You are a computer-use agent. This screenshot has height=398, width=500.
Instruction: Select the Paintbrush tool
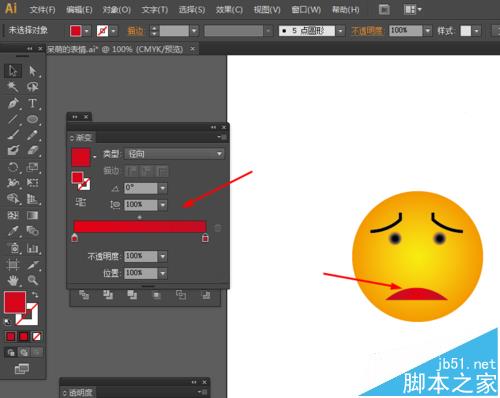click(x=13, y=135)
